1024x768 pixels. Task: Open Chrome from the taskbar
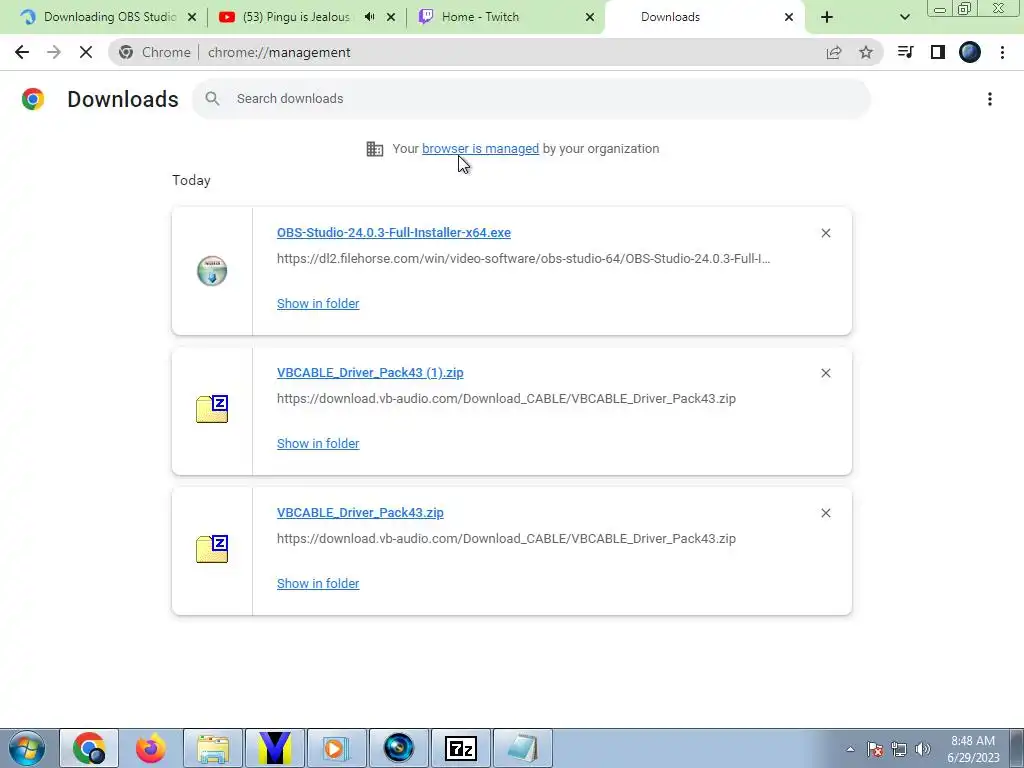[x=89, y=748]
